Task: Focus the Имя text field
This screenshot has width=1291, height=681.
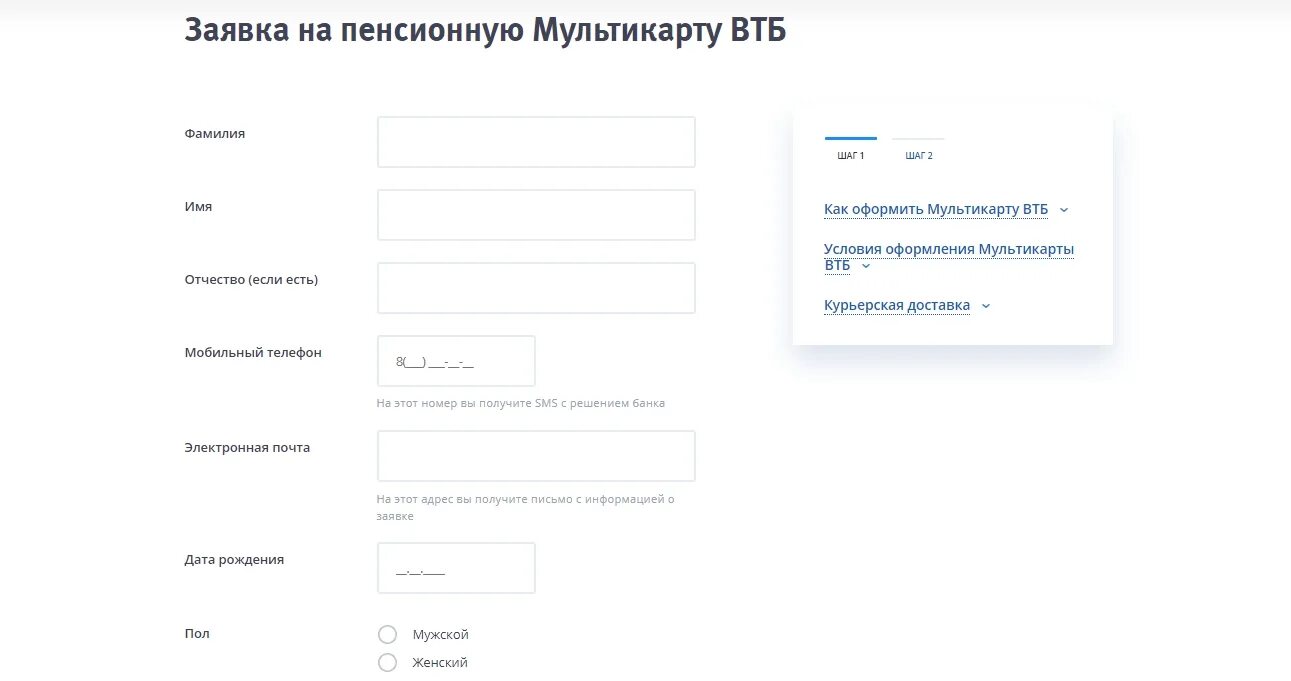Action: point(536,215)
